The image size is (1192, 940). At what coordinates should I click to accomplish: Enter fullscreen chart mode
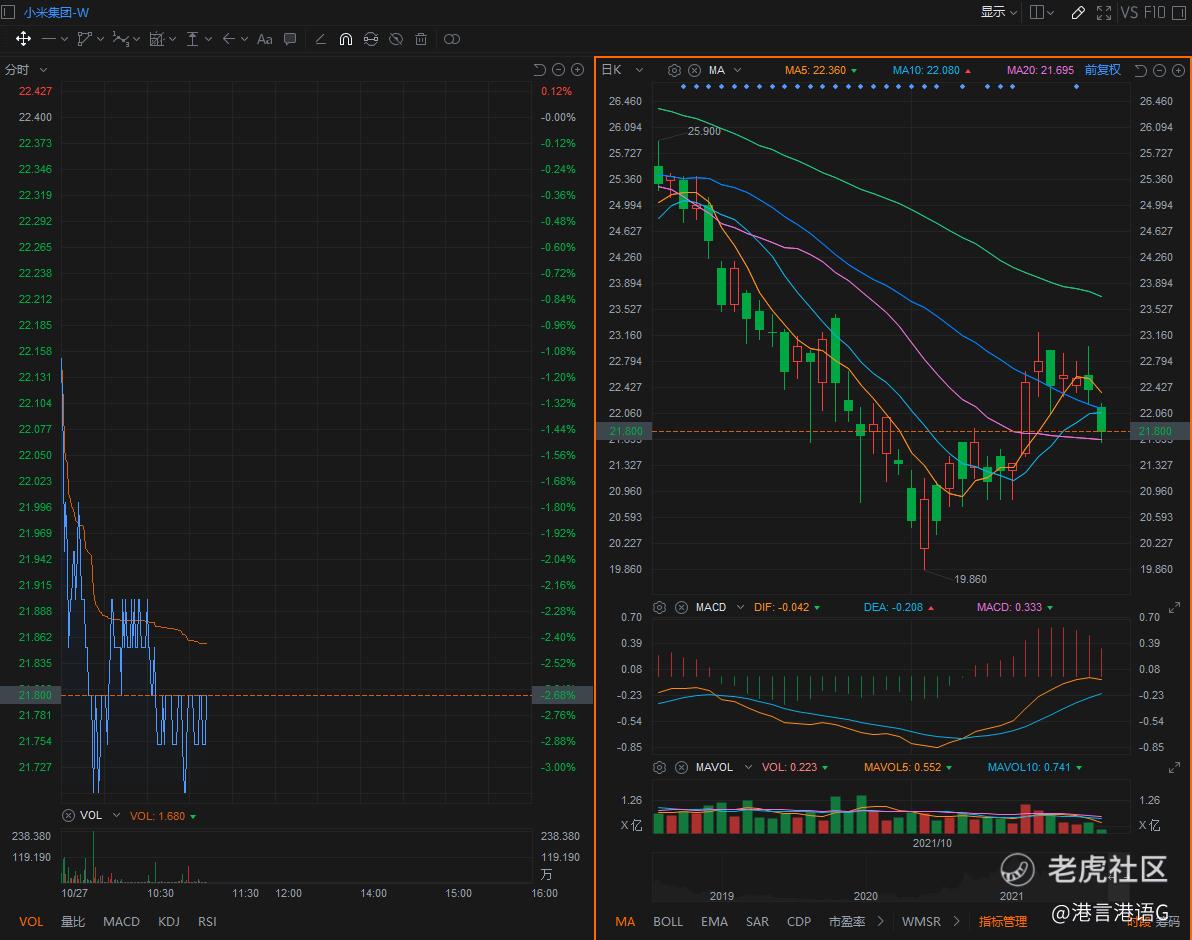(x=1104, y=12)
